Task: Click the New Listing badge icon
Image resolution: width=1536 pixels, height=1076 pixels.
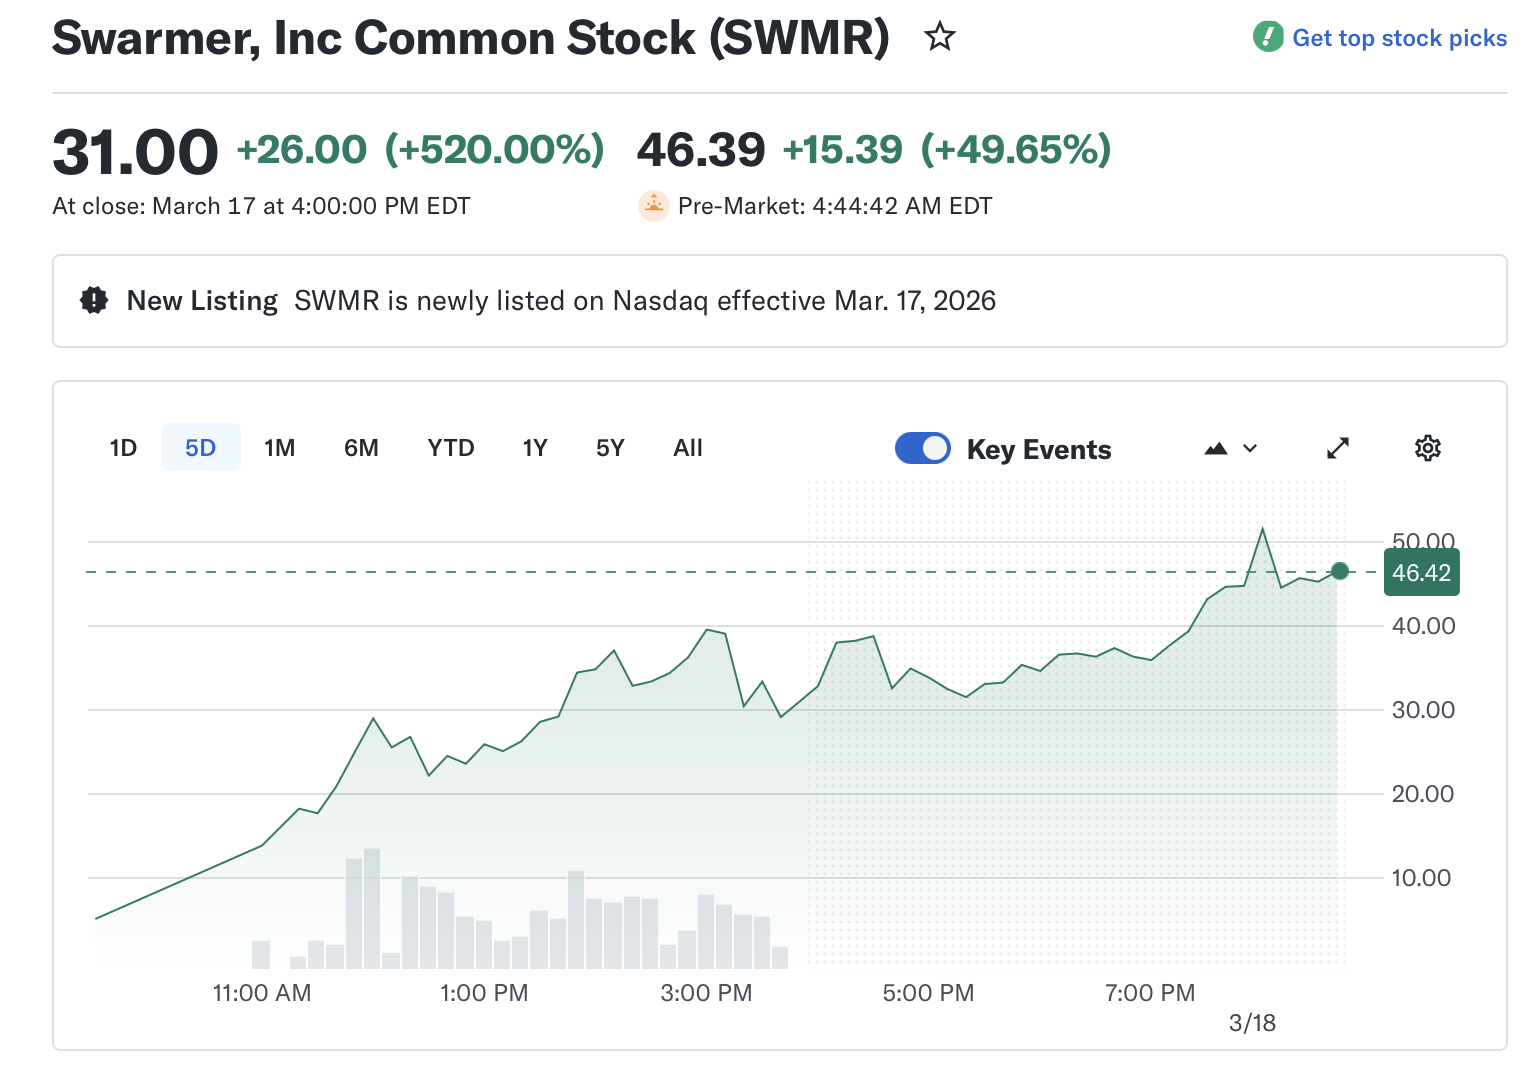Action: [x=93, y=300]
